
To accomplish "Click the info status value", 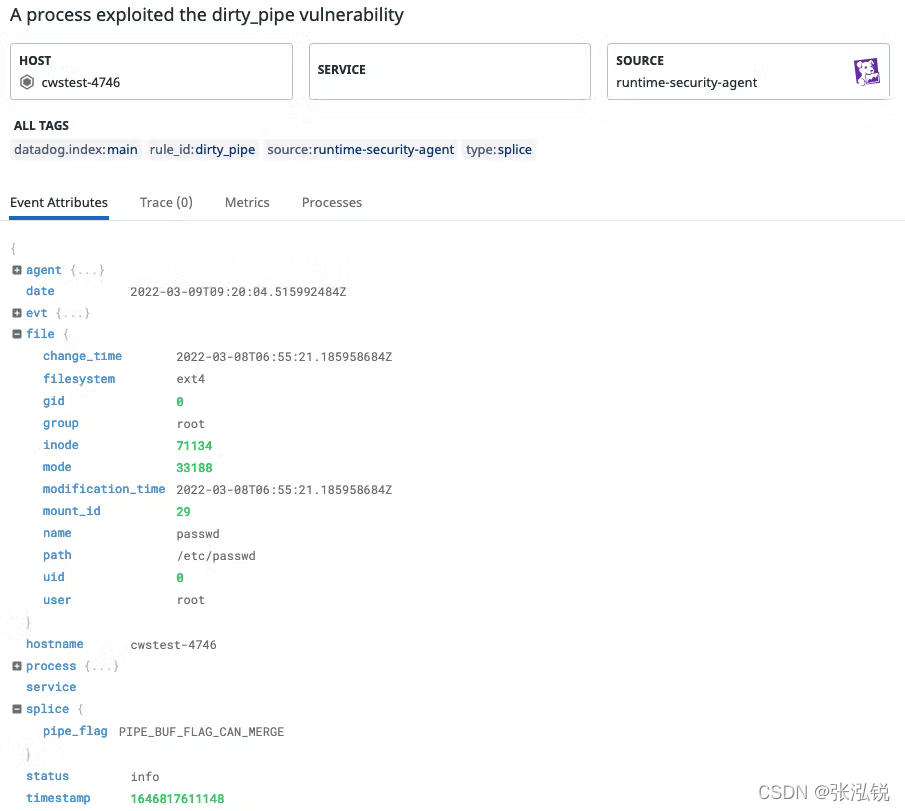I will pos(144,776).
